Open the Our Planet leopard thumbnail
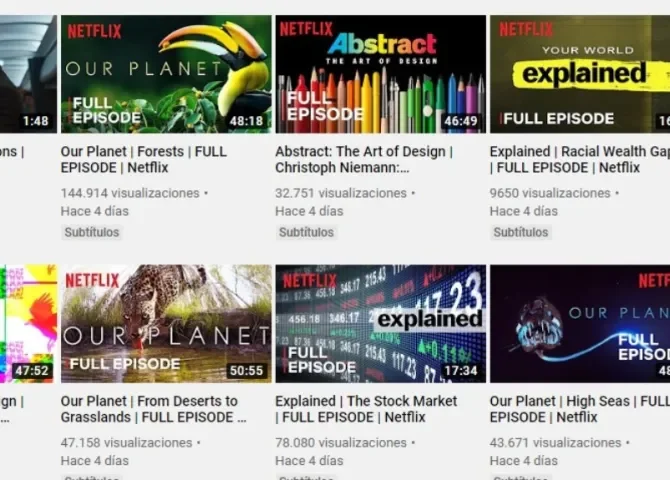Screen dimensions: 670x480 tap(166, 324)
